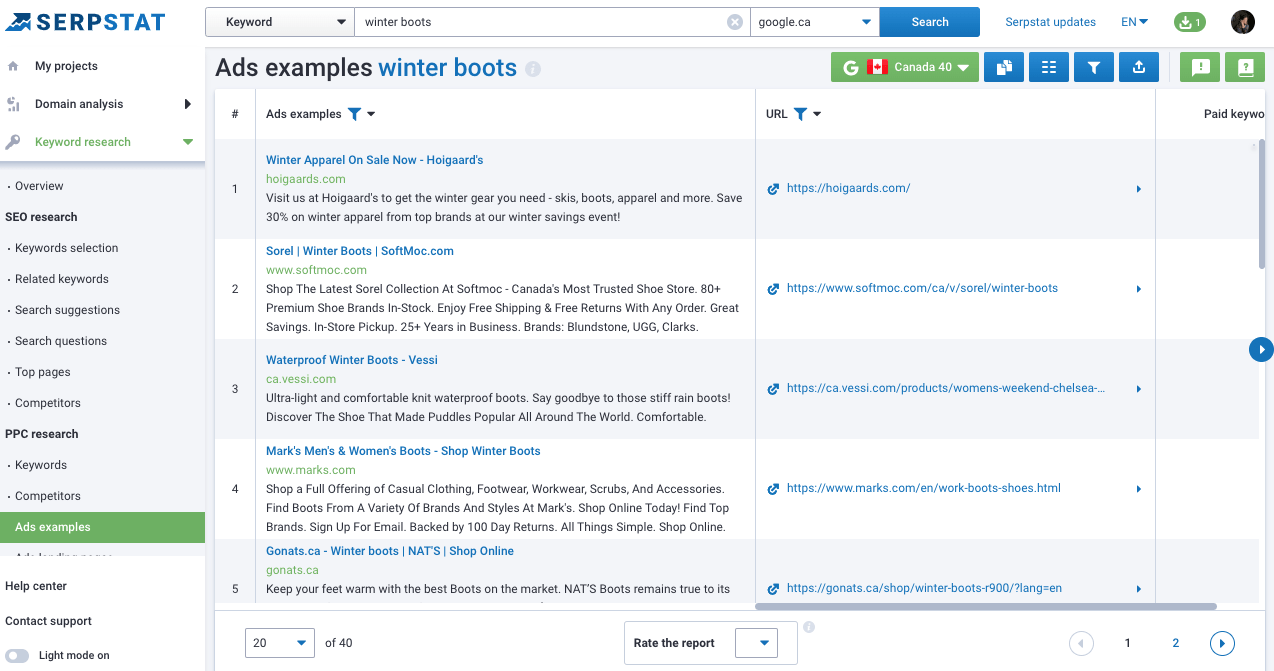Viewport: 1274px width, 671px height.
Task: Open the Help center link
Action: point(36,586)
